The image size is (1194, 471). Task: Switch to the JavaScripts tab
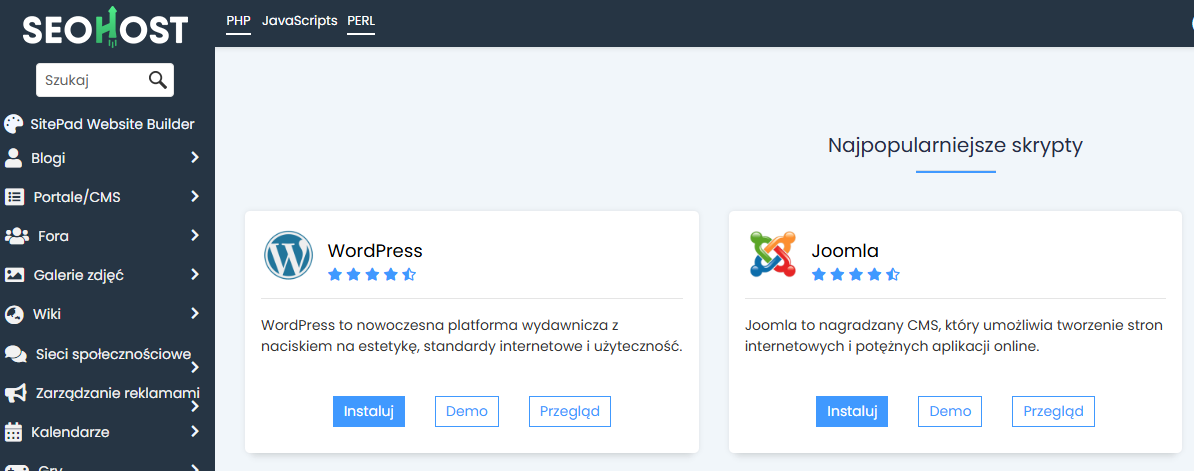299,21
